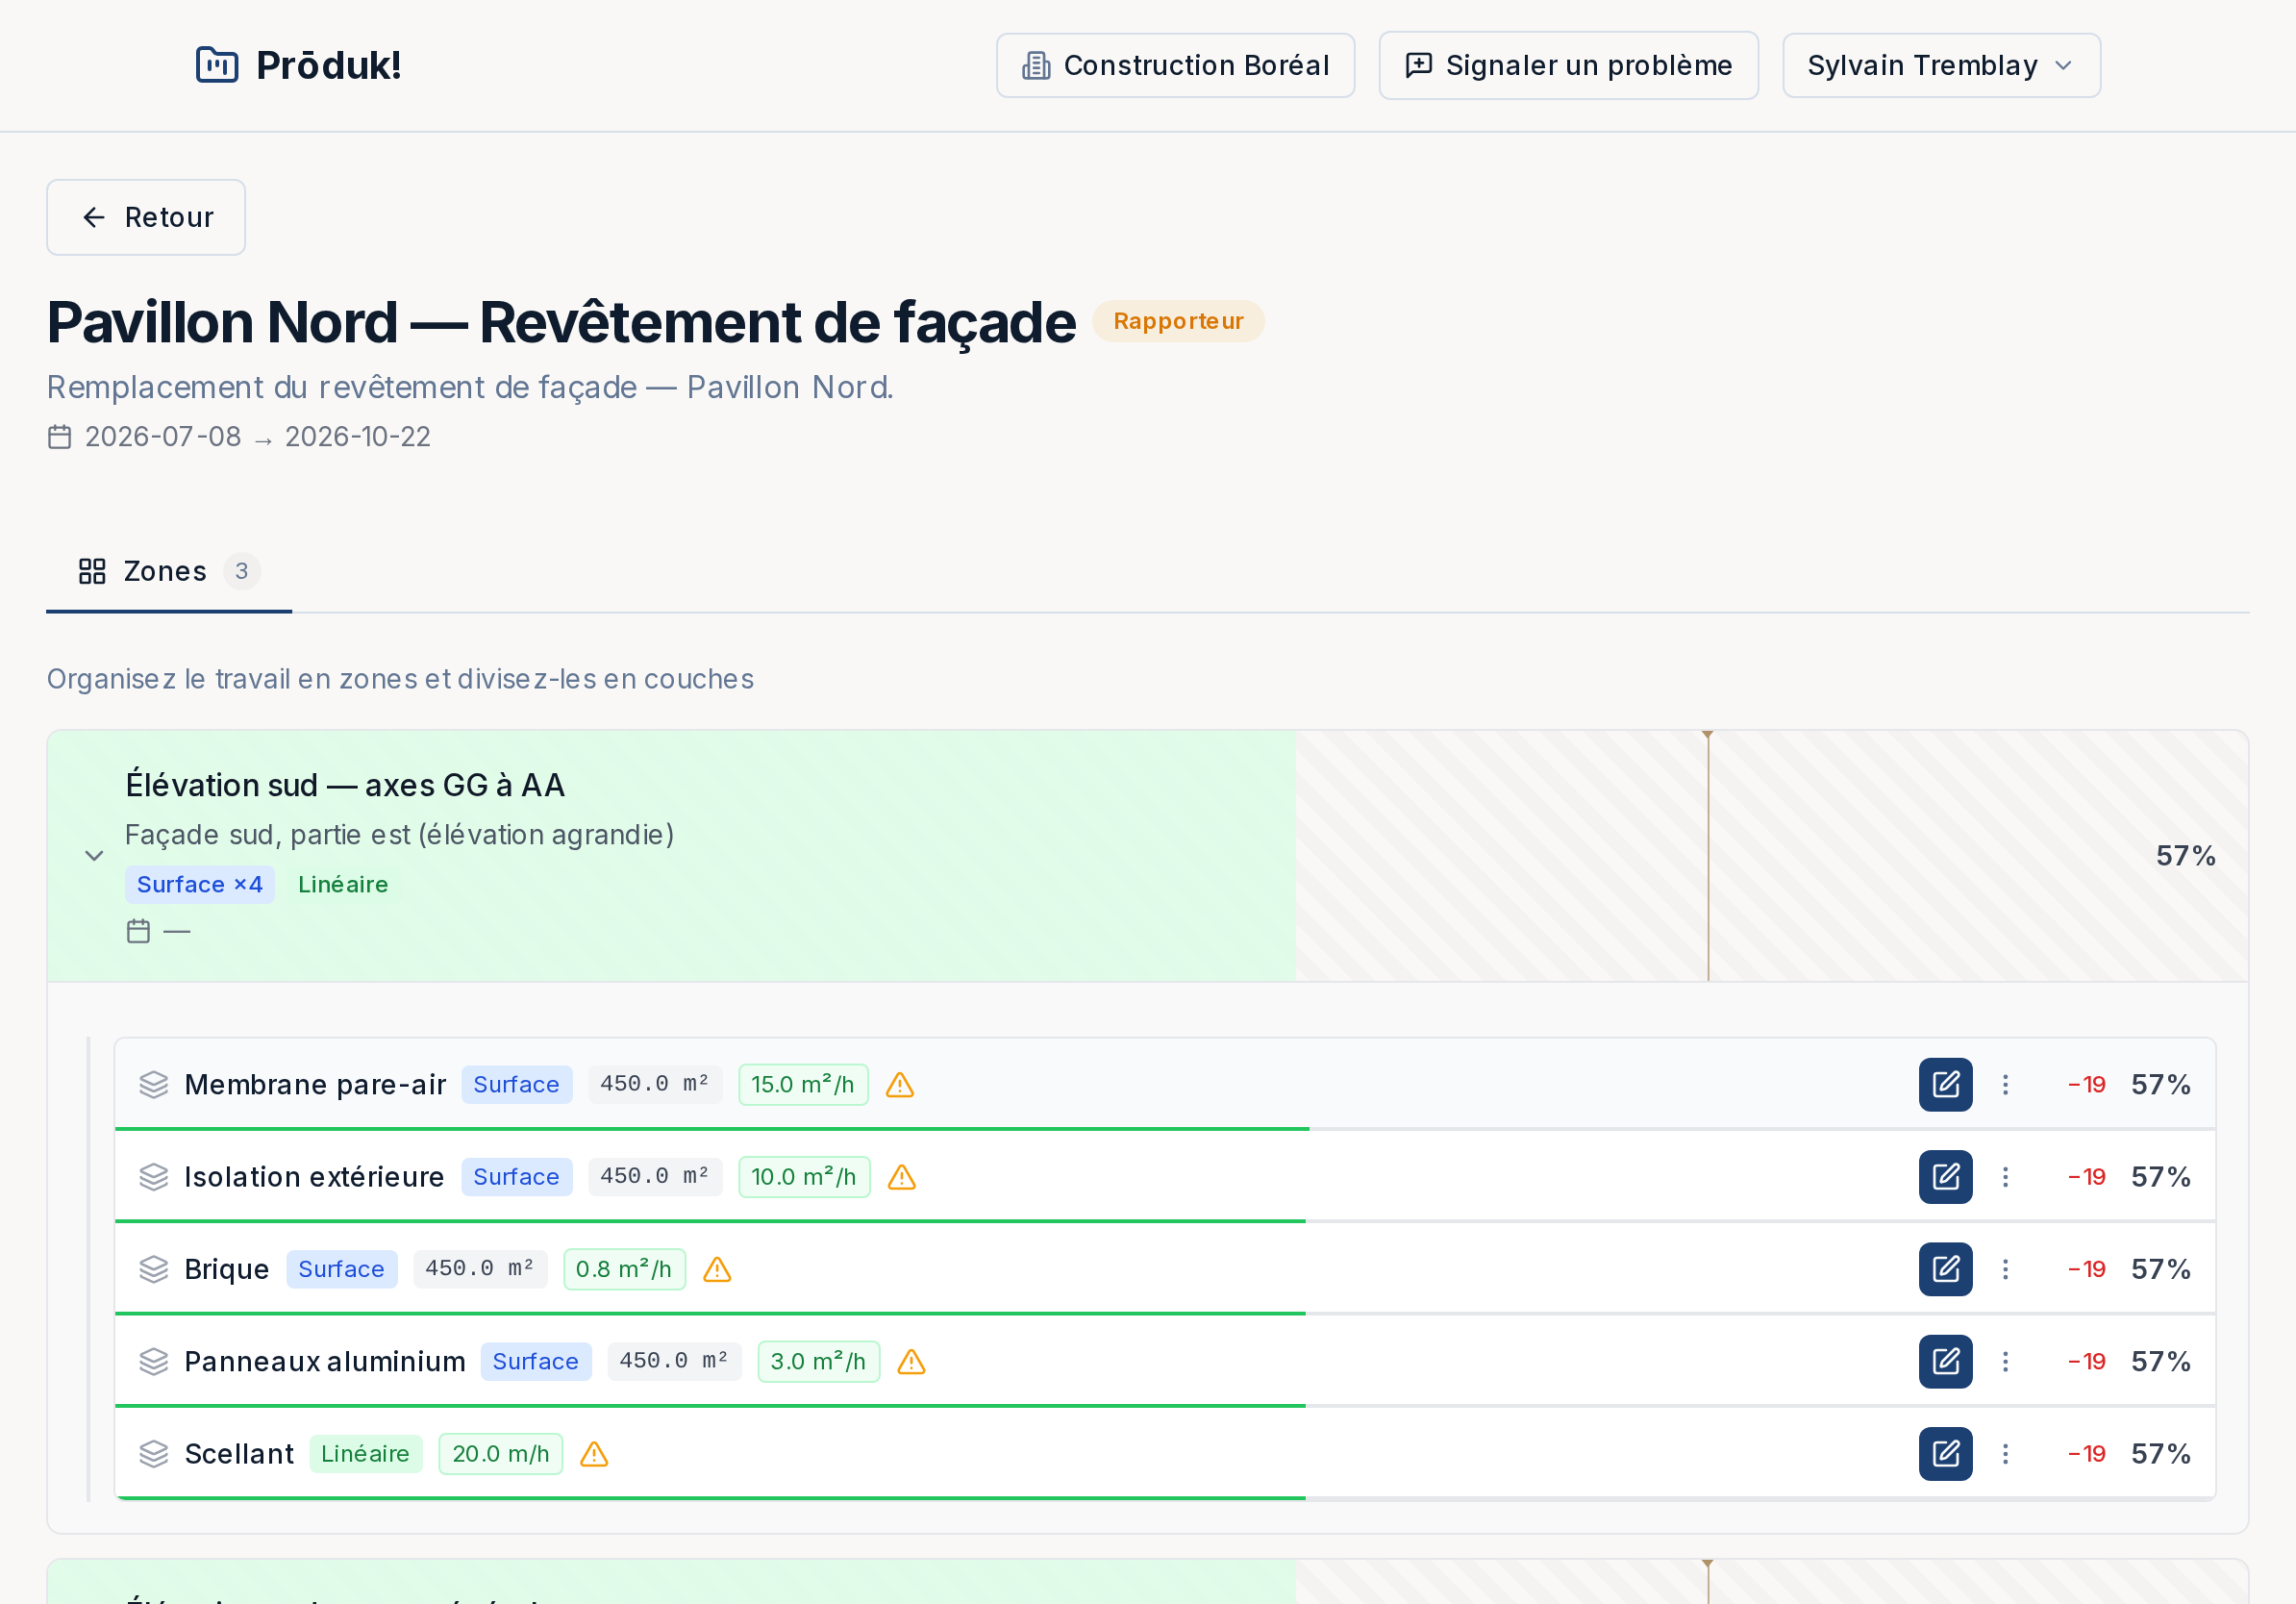This screenshot has height=1604, width=2296.
Task: Click the Scellant Linéaire type tag
Action: point(365,1453)
